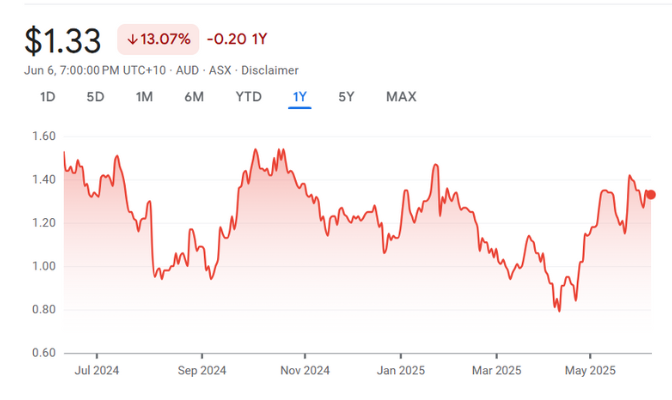Image resolution: width=672 pixels, height=400 pixels.
Task: Select the 5D range tab
Action: pyautogui.click(x=95, y=97)
